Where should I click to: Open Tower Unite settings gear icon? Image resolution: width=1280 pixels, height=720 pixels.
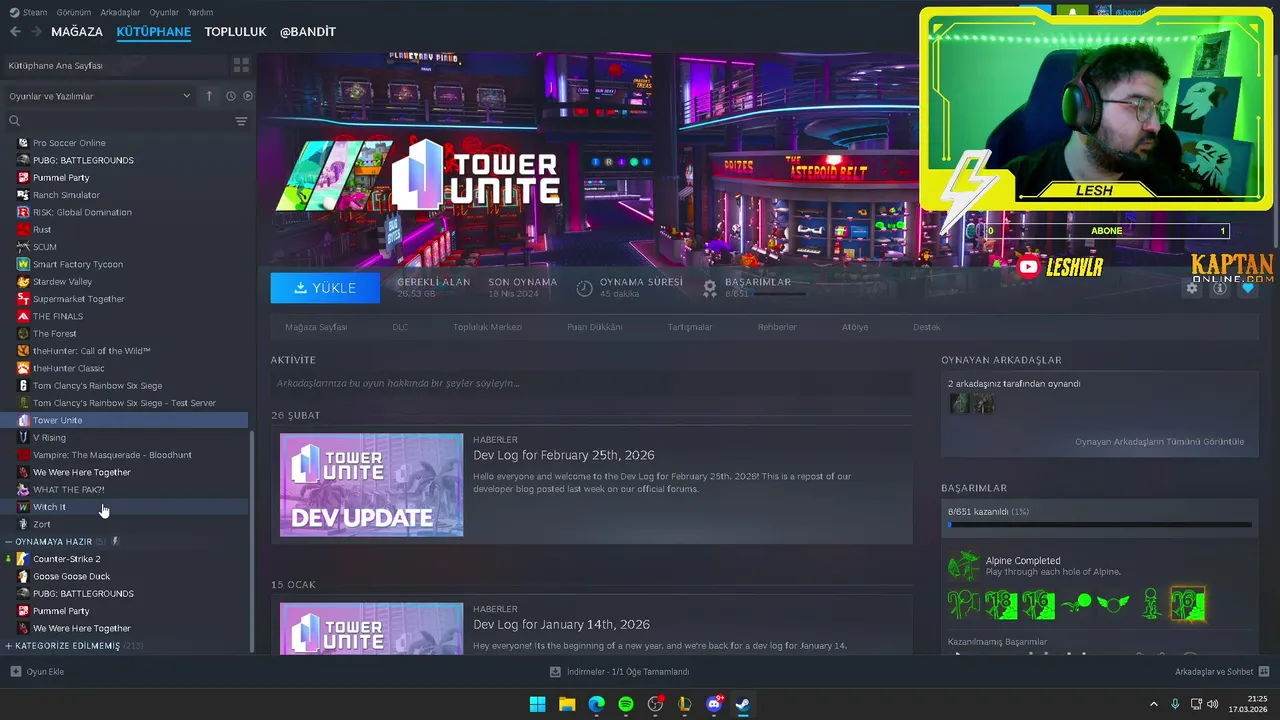point(1192,288)
